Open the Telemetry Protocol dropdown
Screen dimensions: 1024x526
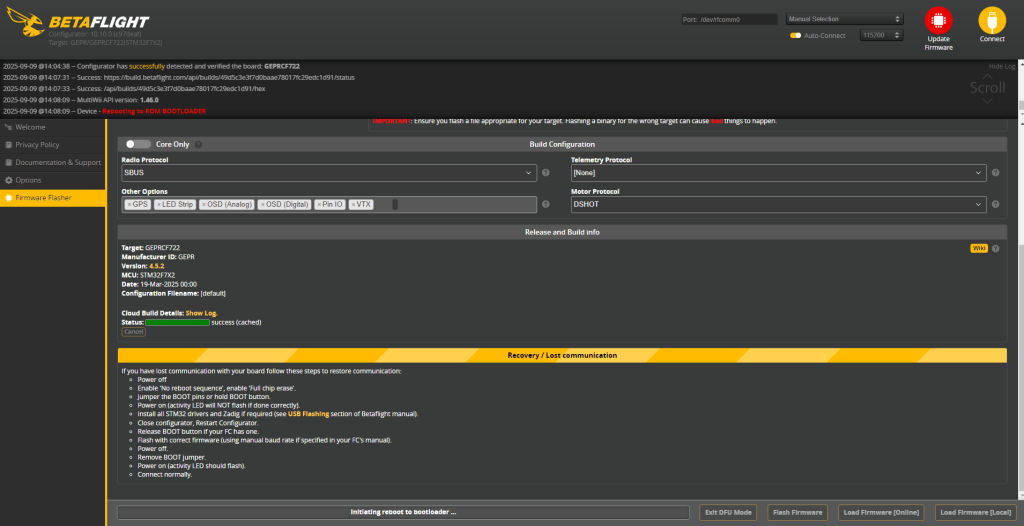(778, 173)
